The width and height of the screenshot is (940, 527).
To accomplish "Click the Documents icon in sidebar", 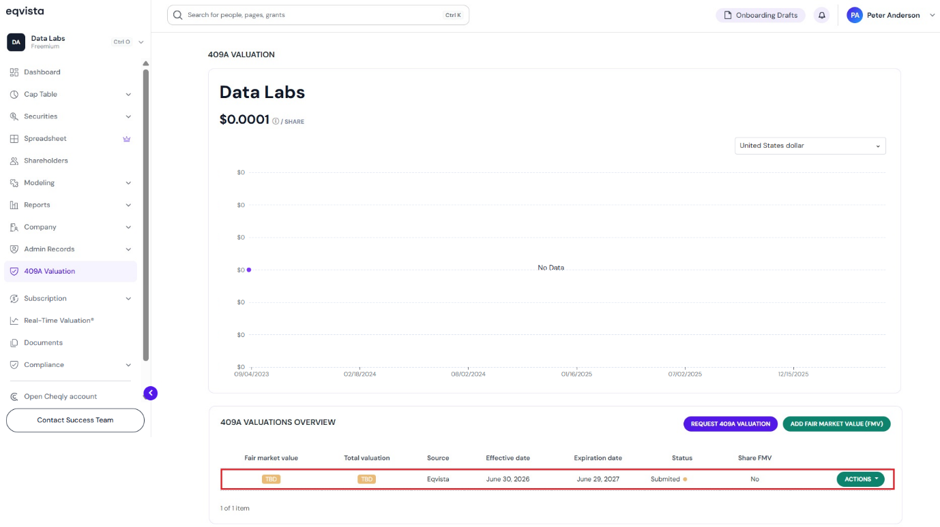I will tap(14, 343).
